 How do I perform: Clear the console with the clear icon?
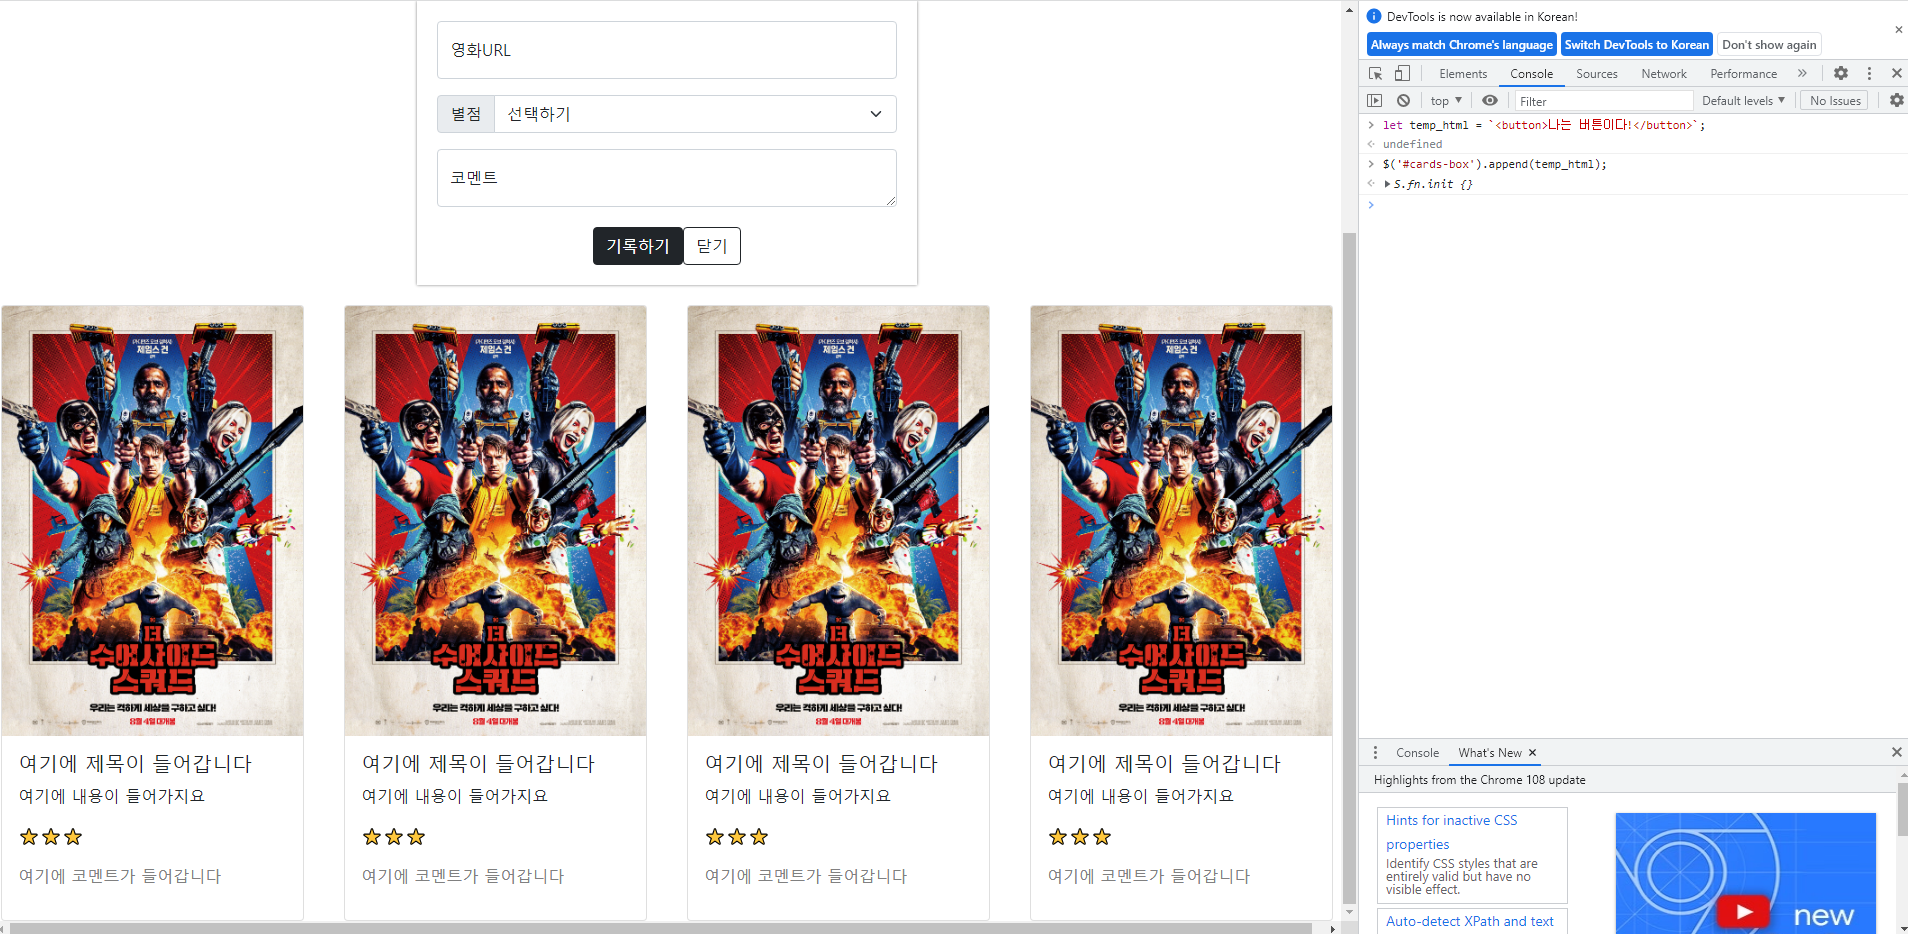[x=1403, y=100]
